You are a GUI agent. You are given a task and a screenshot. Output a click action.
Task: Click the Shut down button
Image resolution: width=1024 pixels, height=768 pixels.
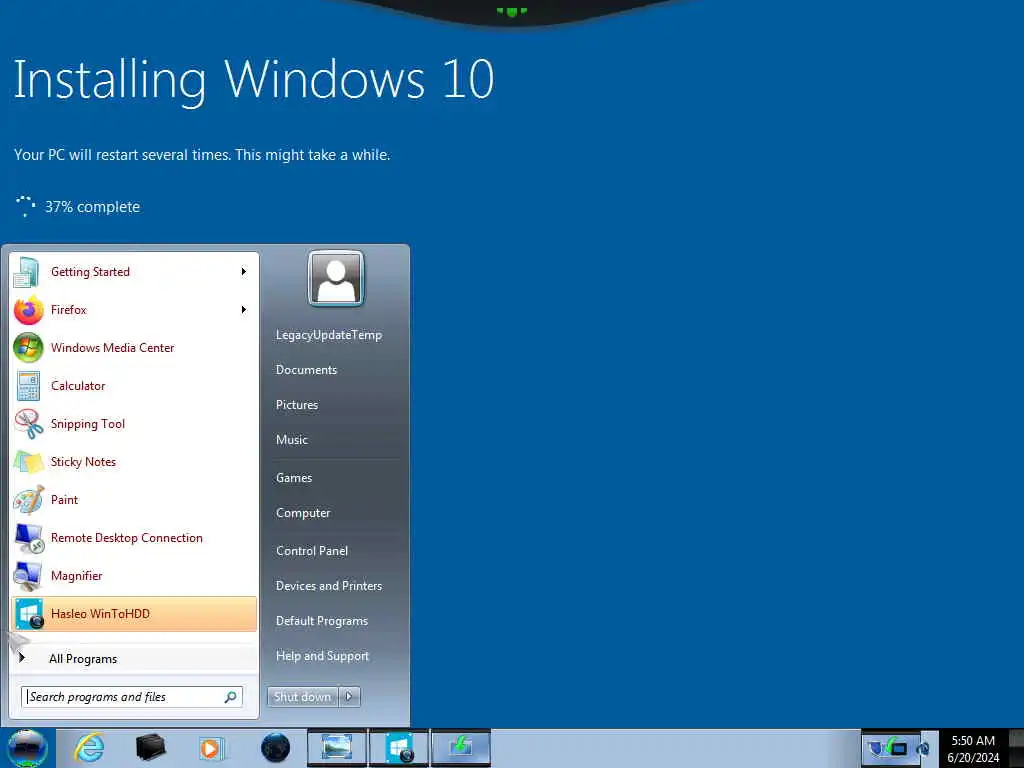(302, 697)
